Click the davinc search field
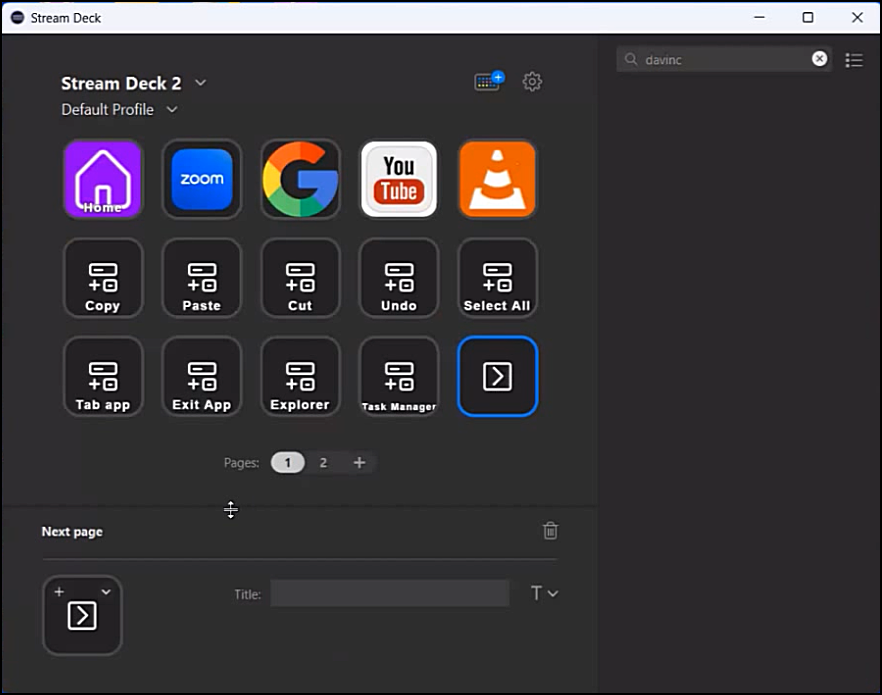Image resolution: width=882 pixels, height=695 pixels. (x=723, y=59)
